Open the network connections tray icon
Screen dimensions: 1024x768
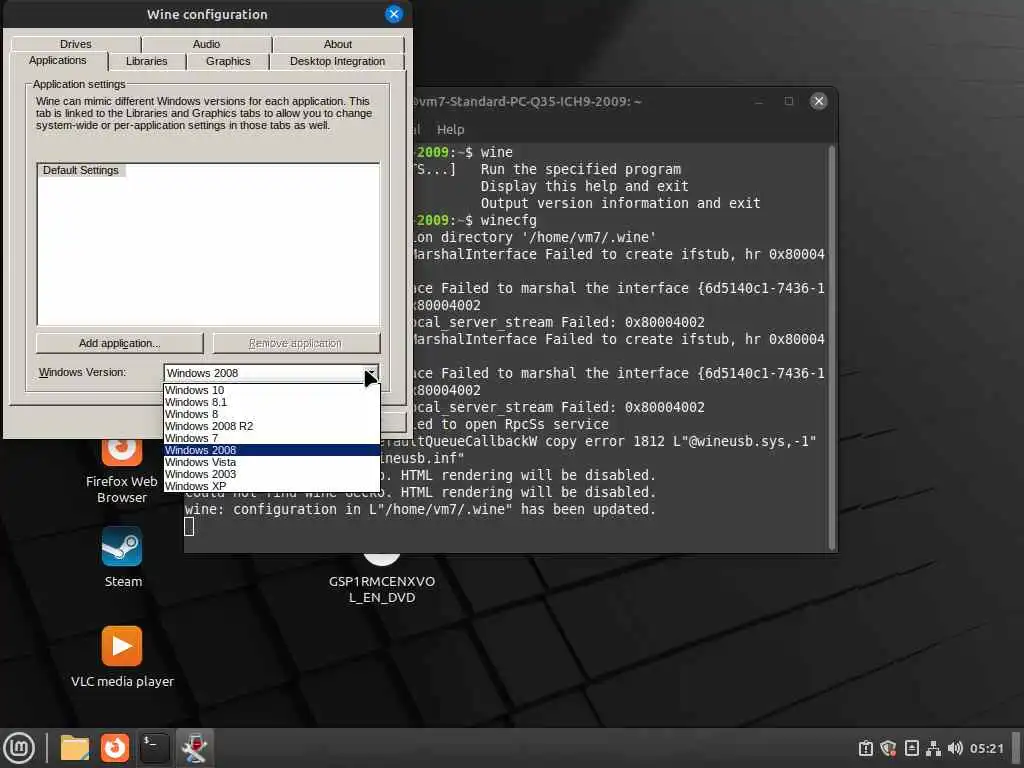(933, 748)
